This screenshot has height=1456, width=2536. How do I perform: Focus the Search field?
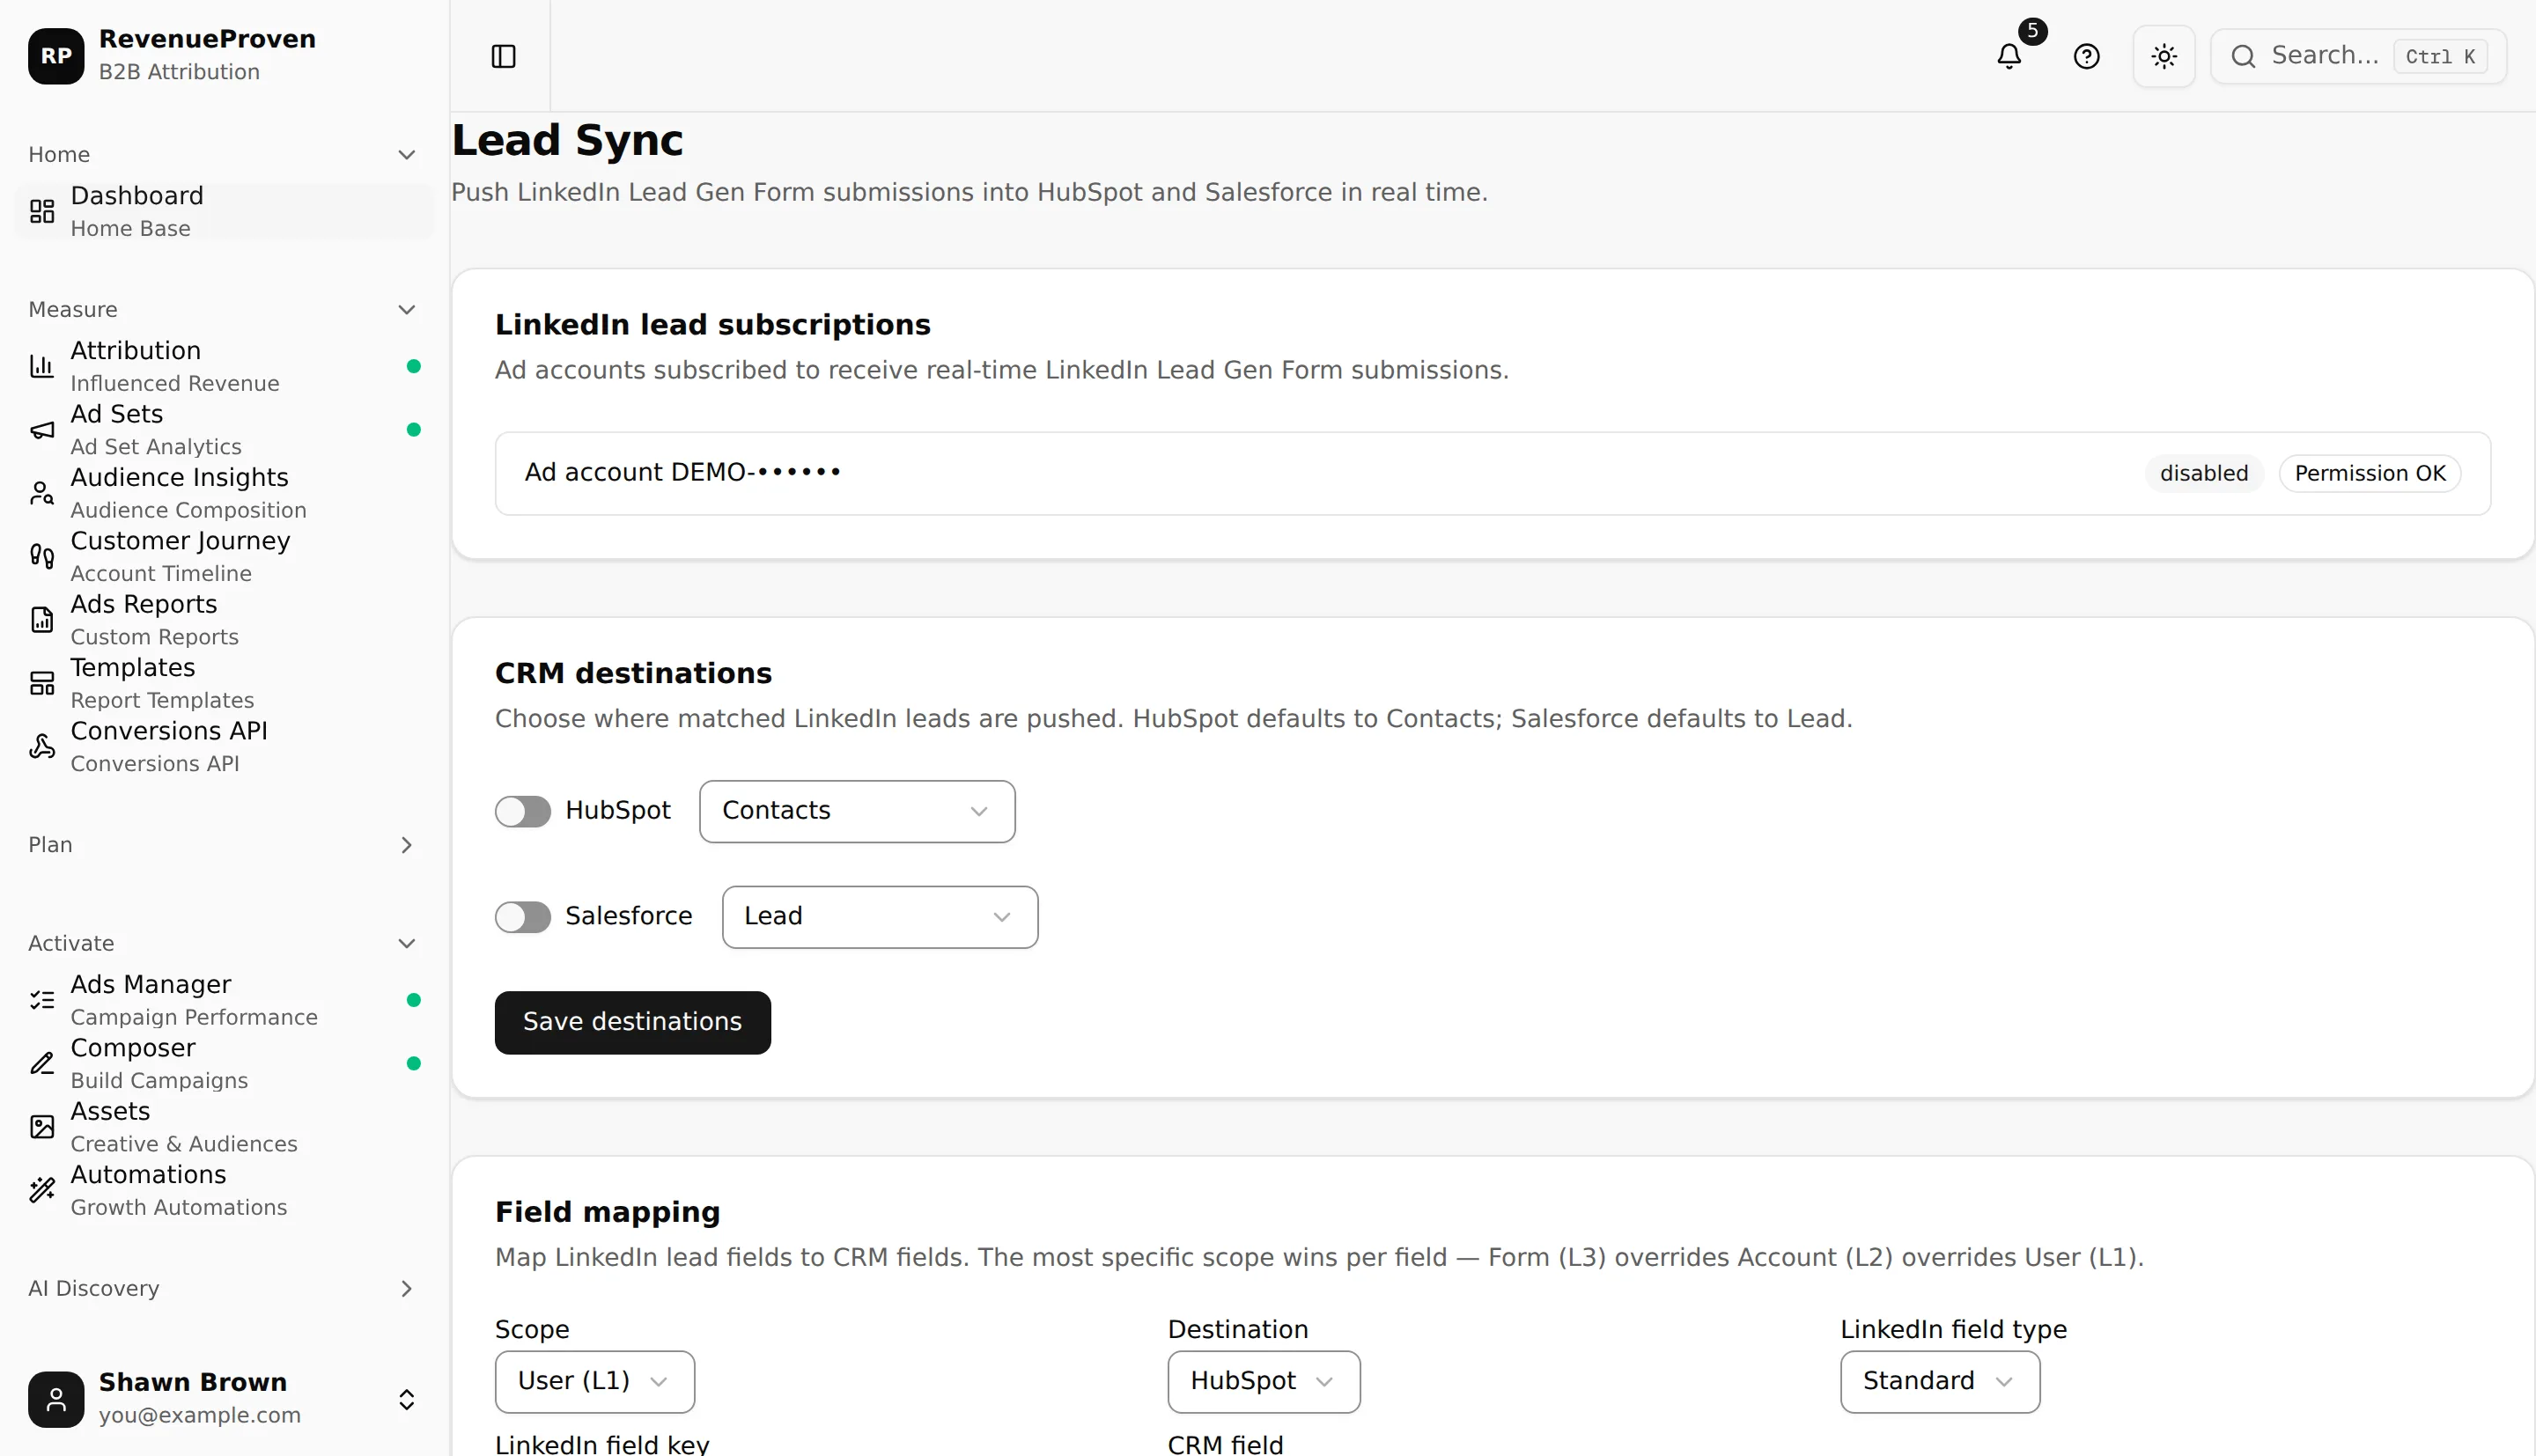[x=2358, y=56]
